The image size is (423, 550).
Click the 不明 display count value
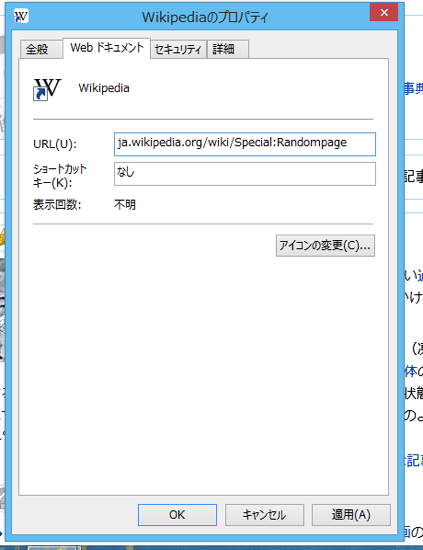pos(125,204)
